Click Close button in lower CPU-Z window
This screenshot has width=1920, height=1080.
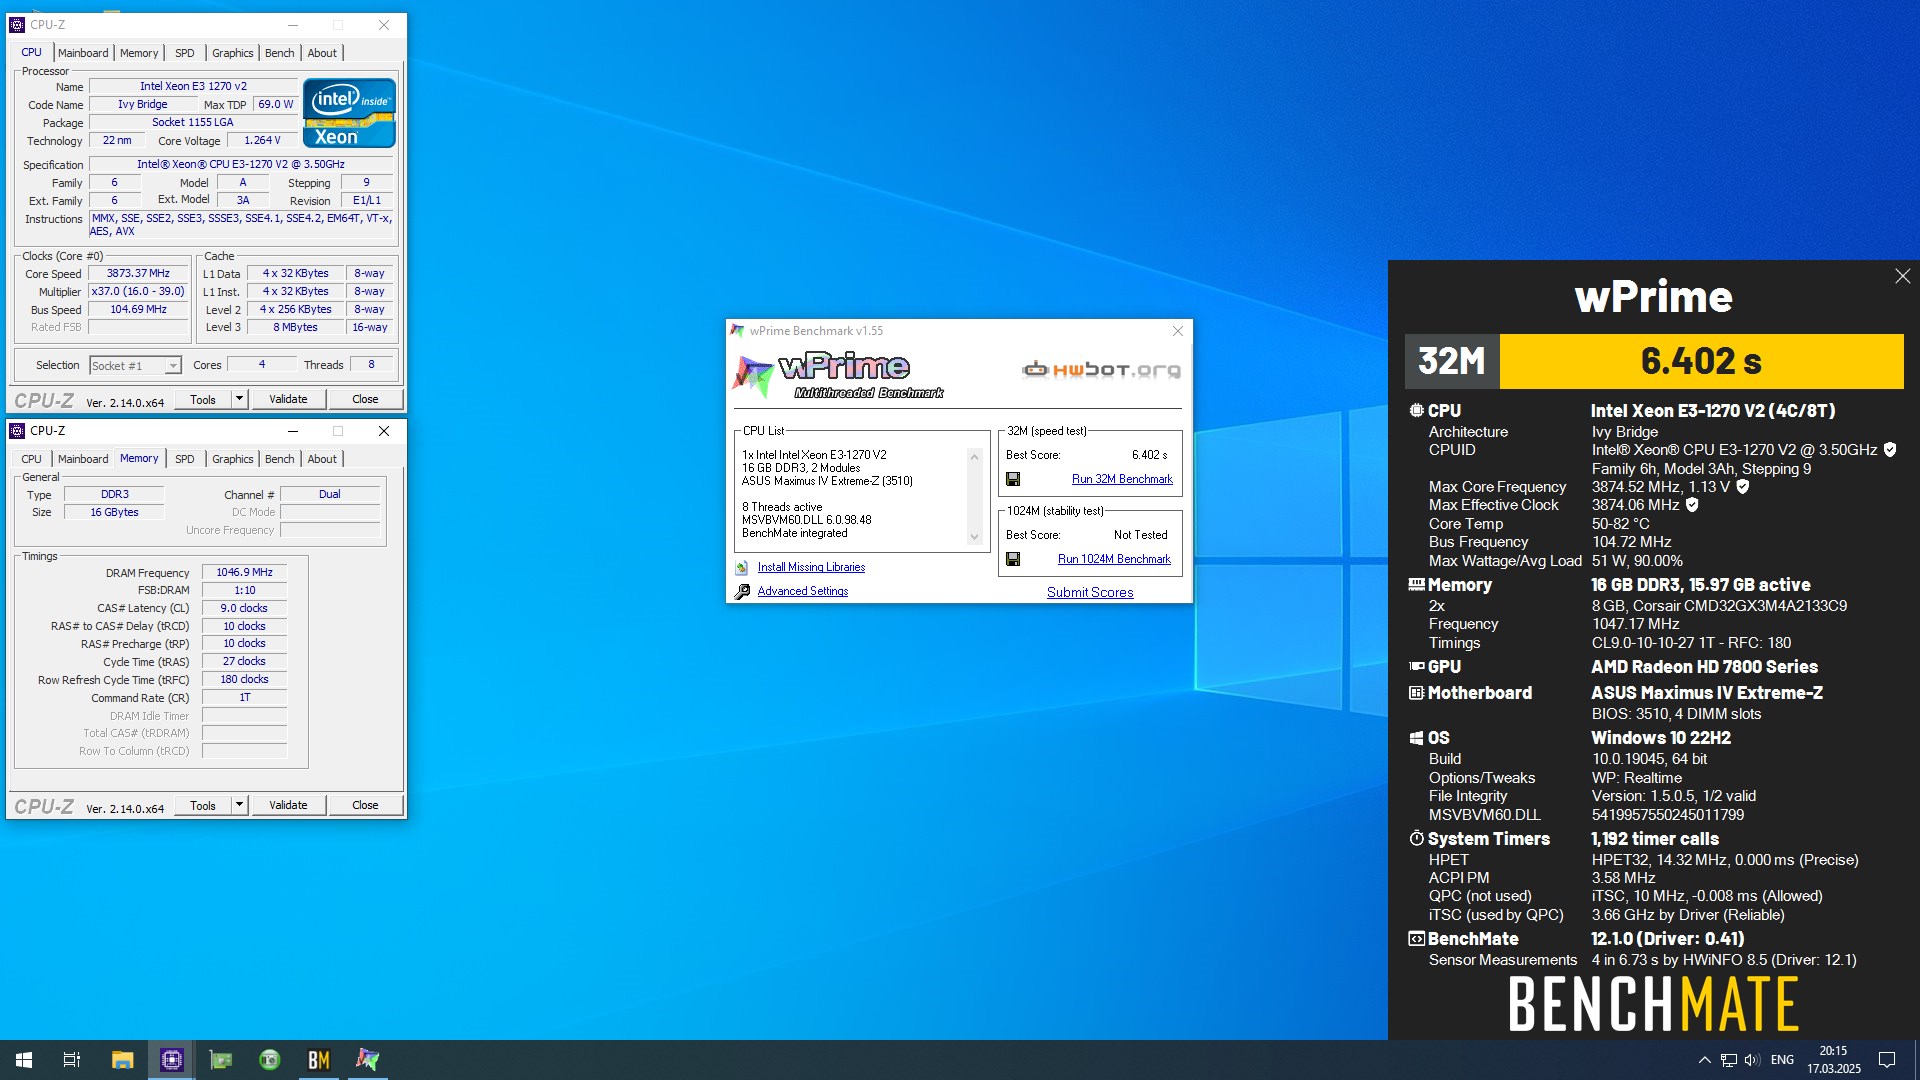[365, 805]
